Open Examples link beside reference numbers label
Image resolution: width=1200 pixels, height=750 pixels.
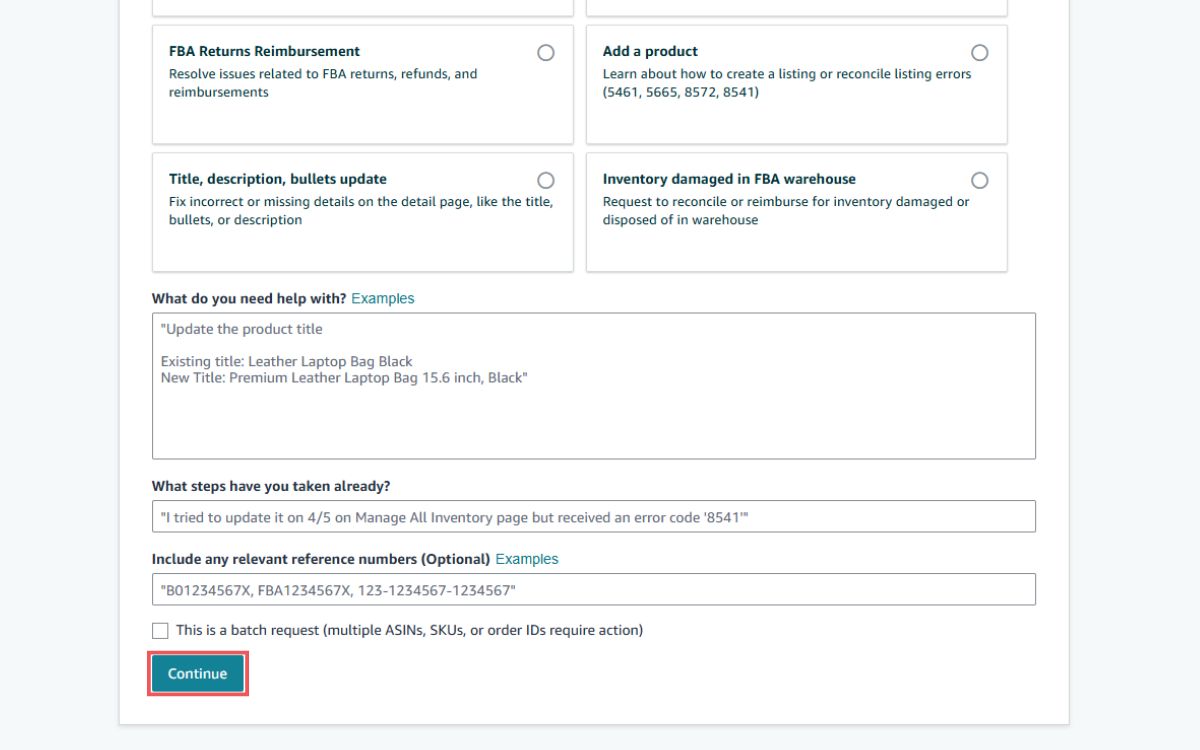click(x=526, y=560)
